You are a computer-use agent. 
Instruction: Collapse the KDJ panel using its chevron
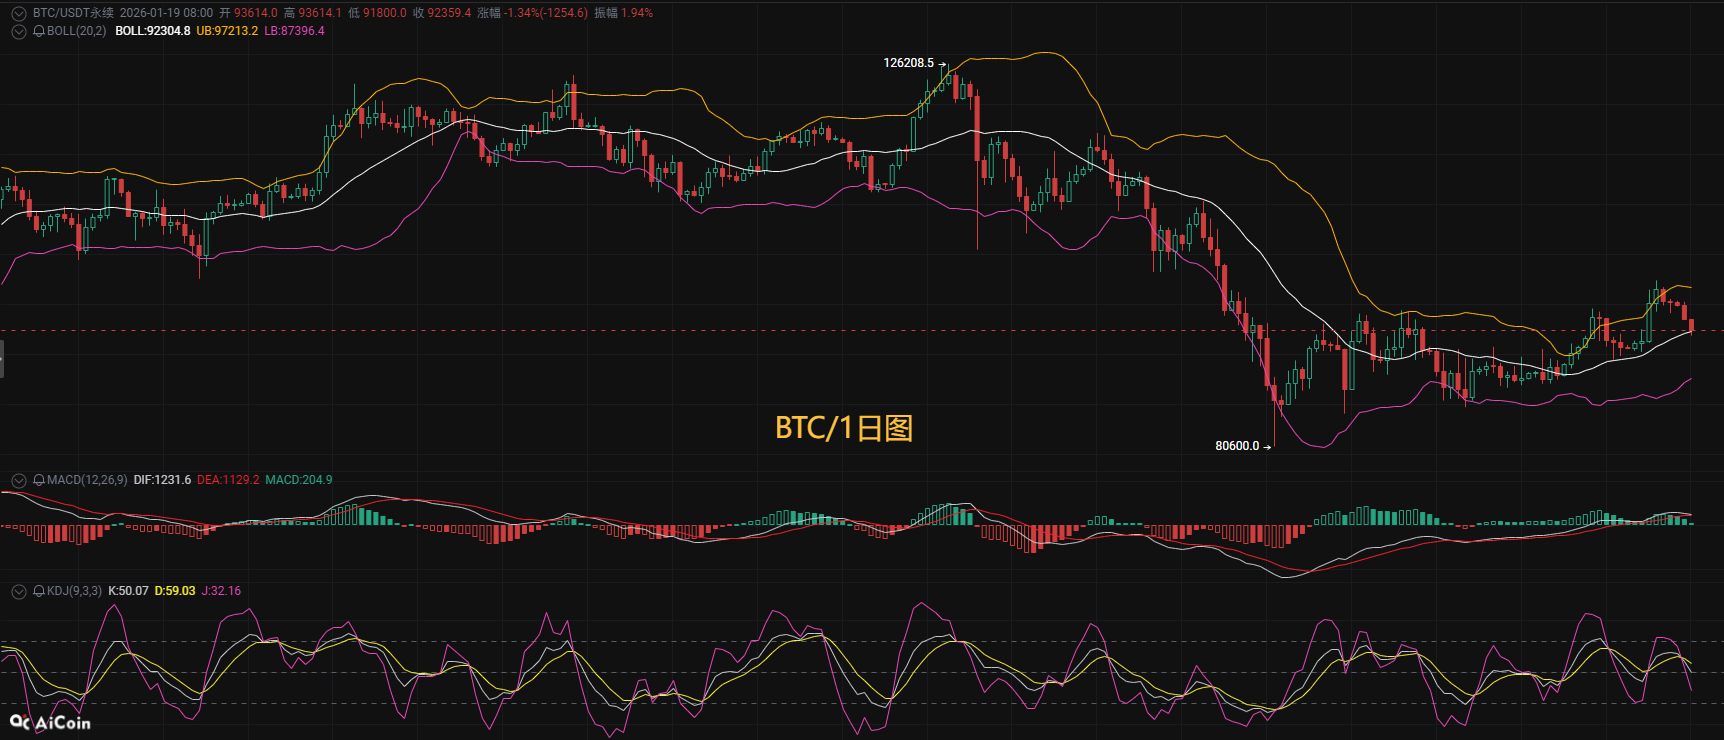pyautogui.click(x=18, y=591)
